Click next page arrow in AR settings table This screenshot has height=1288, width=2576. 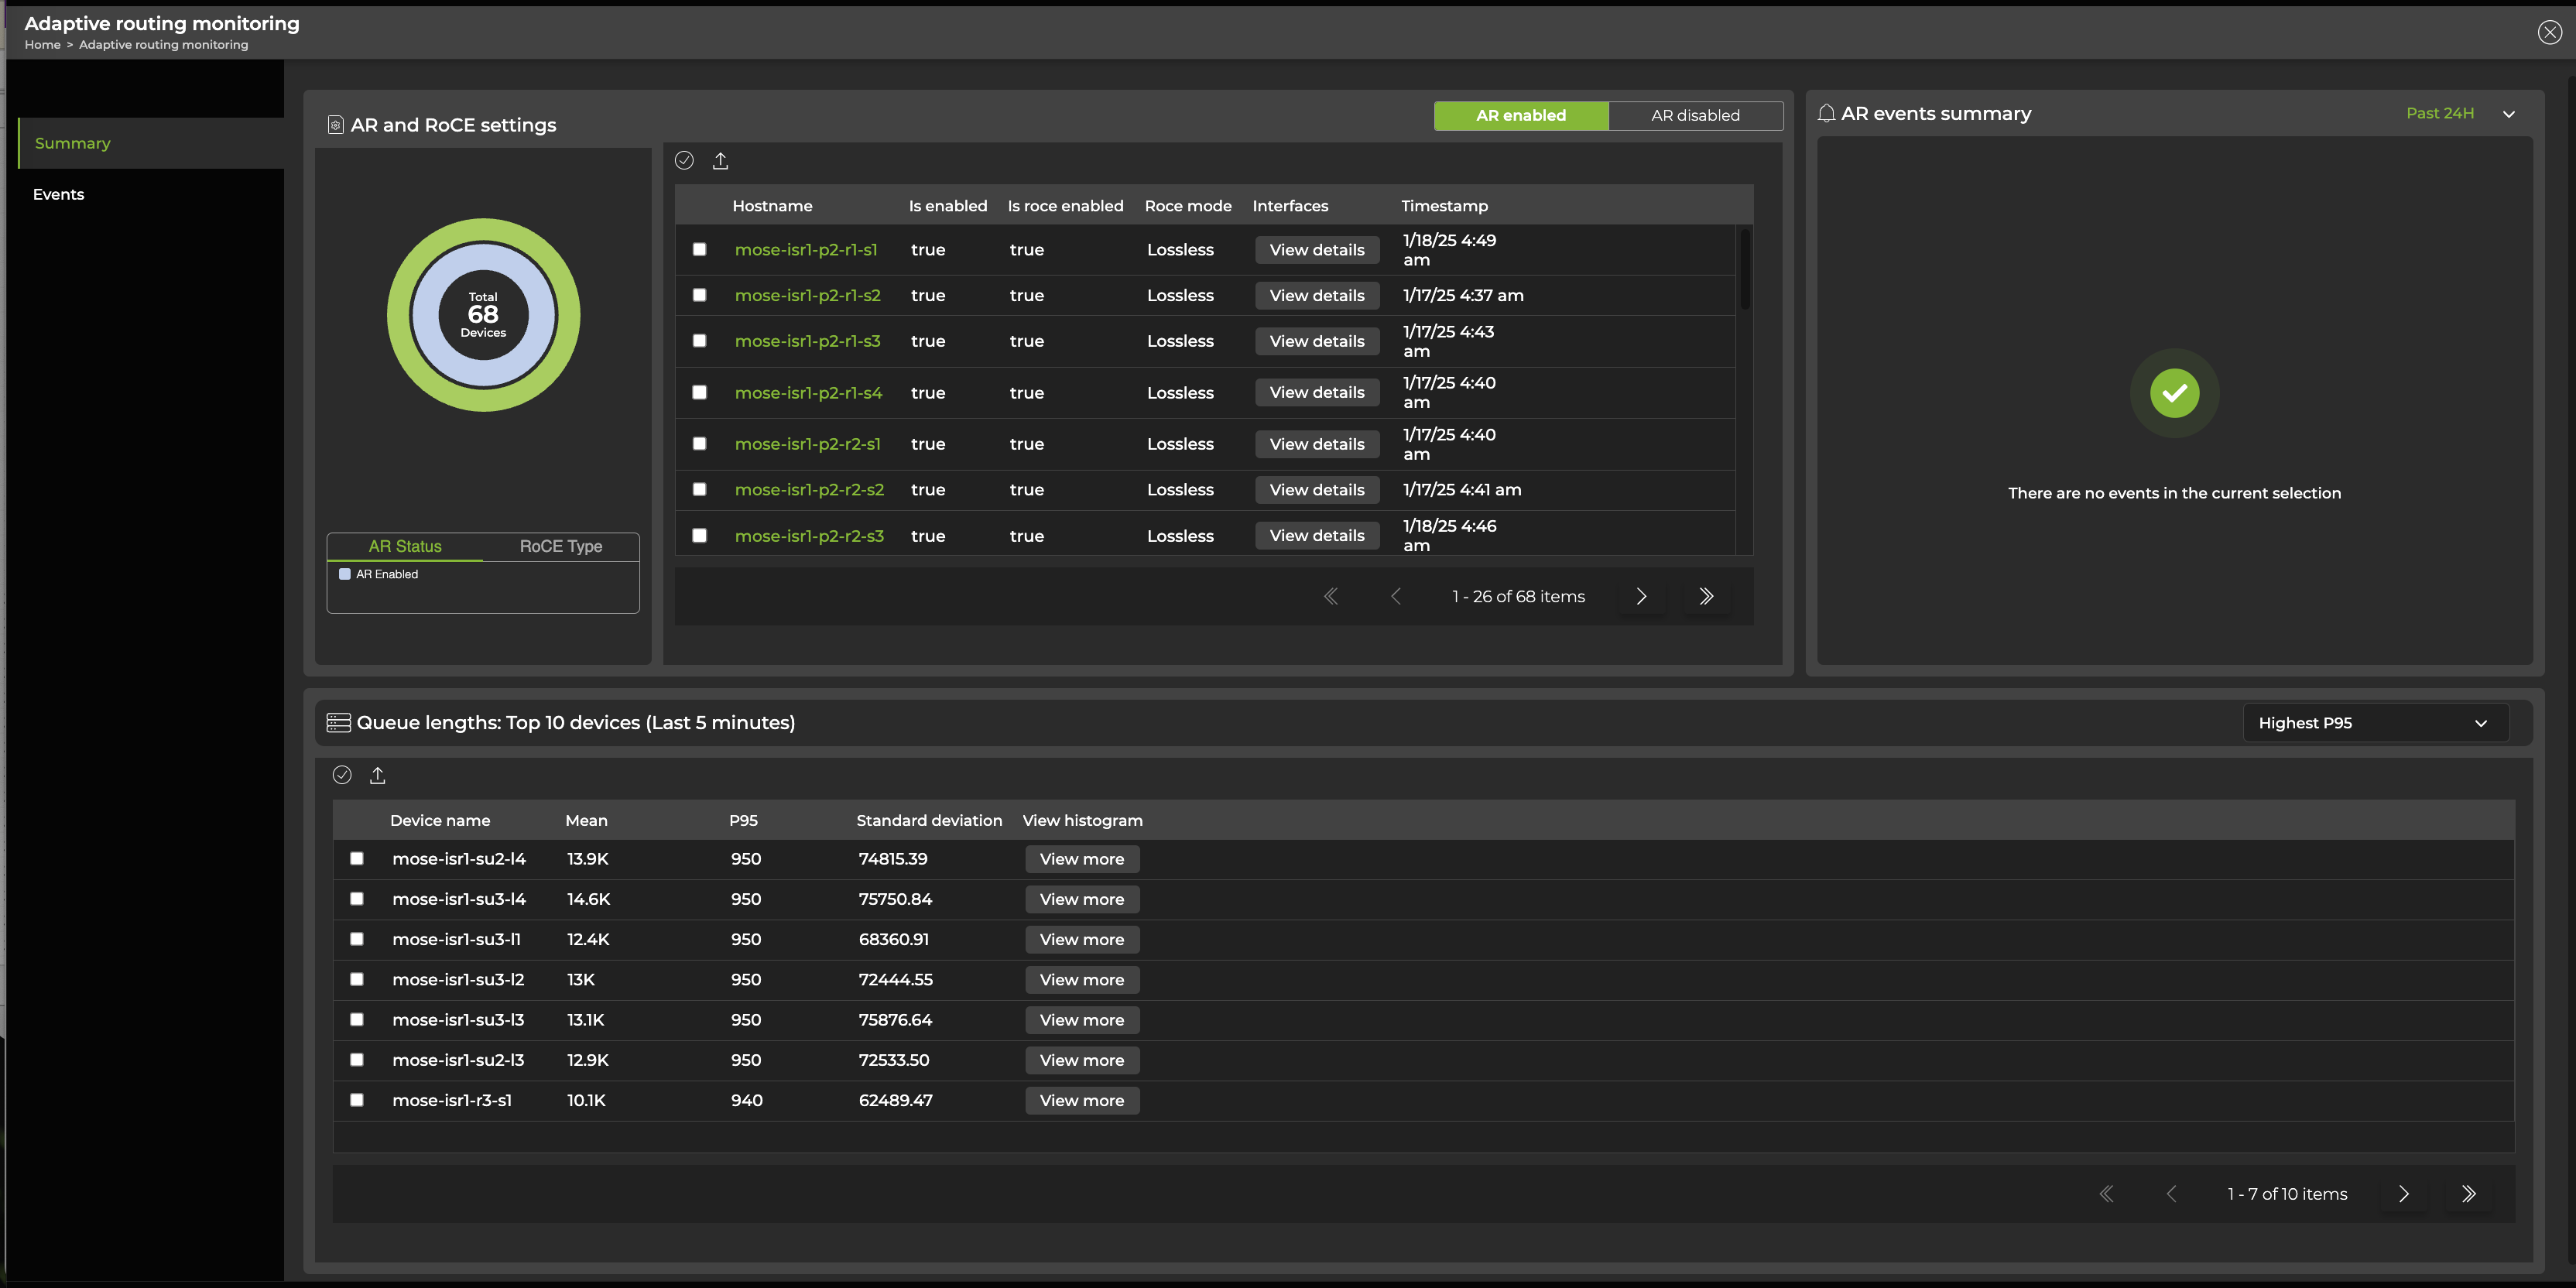pyautogui.click(x=1641, y=596)
